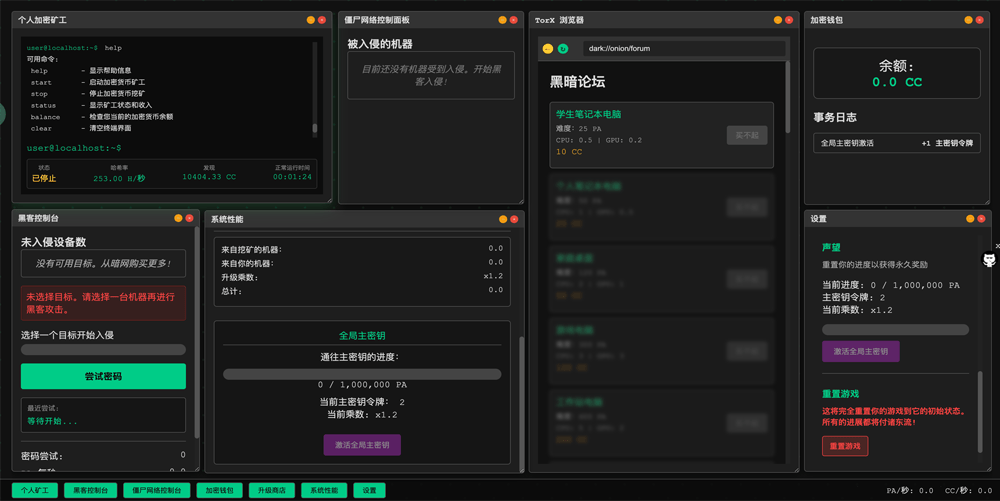Image resolution: width=1000 pixels, height=501 pixels.
Task: Switch to 僵尸网络控制台 in the taskbar
Action: pos(156,491)
